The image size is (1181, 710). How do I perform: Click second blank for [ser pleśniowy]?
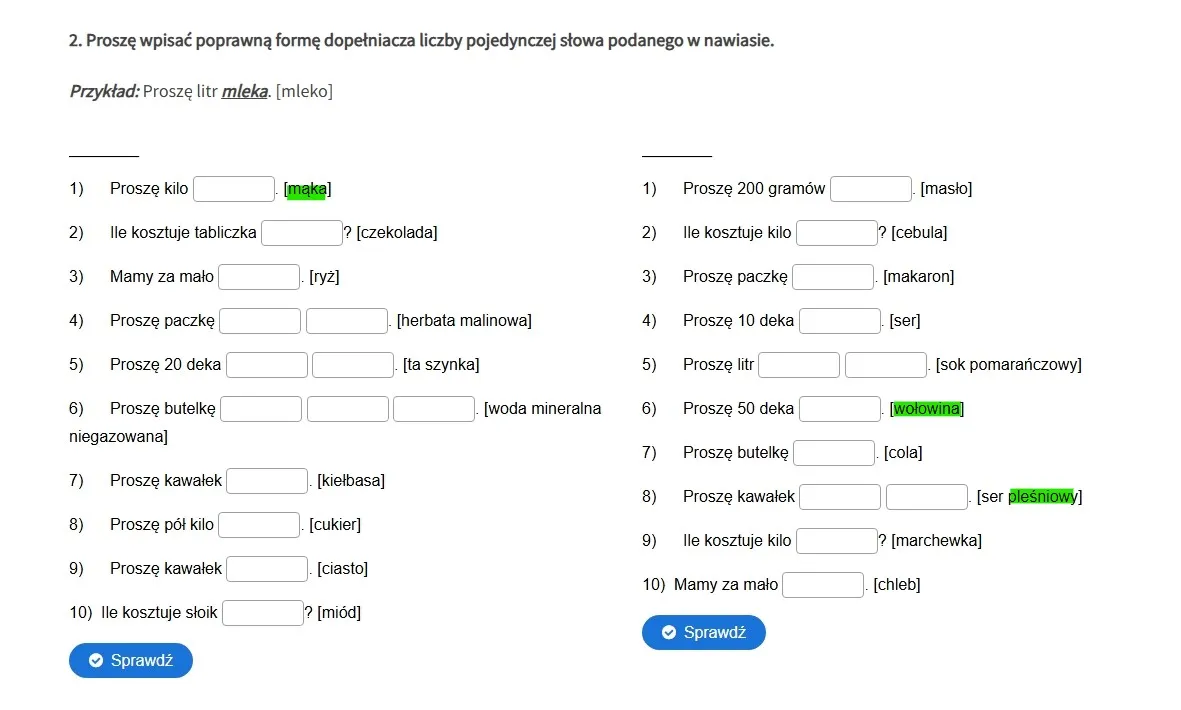(927, 497)
